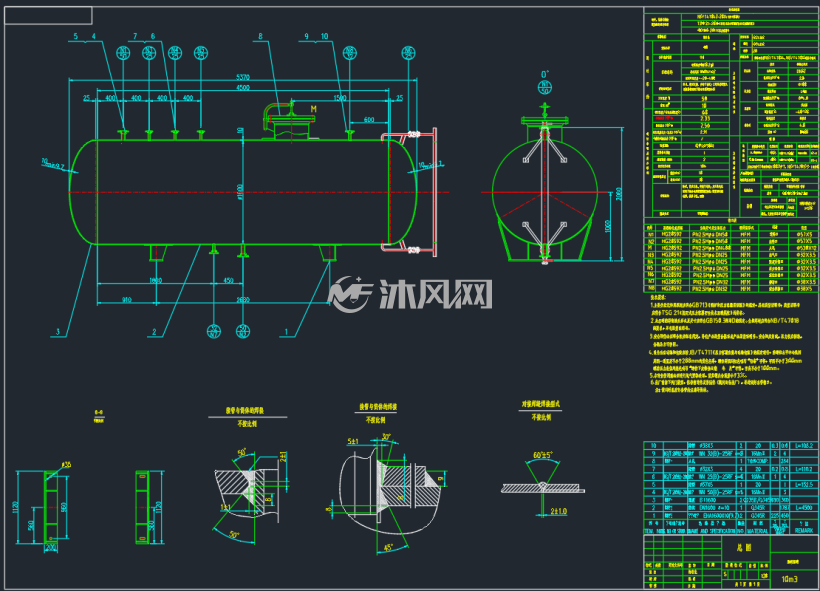Select the 4500 shell length dimension
This screenshot has height=591, width=820.
[243, 87]
